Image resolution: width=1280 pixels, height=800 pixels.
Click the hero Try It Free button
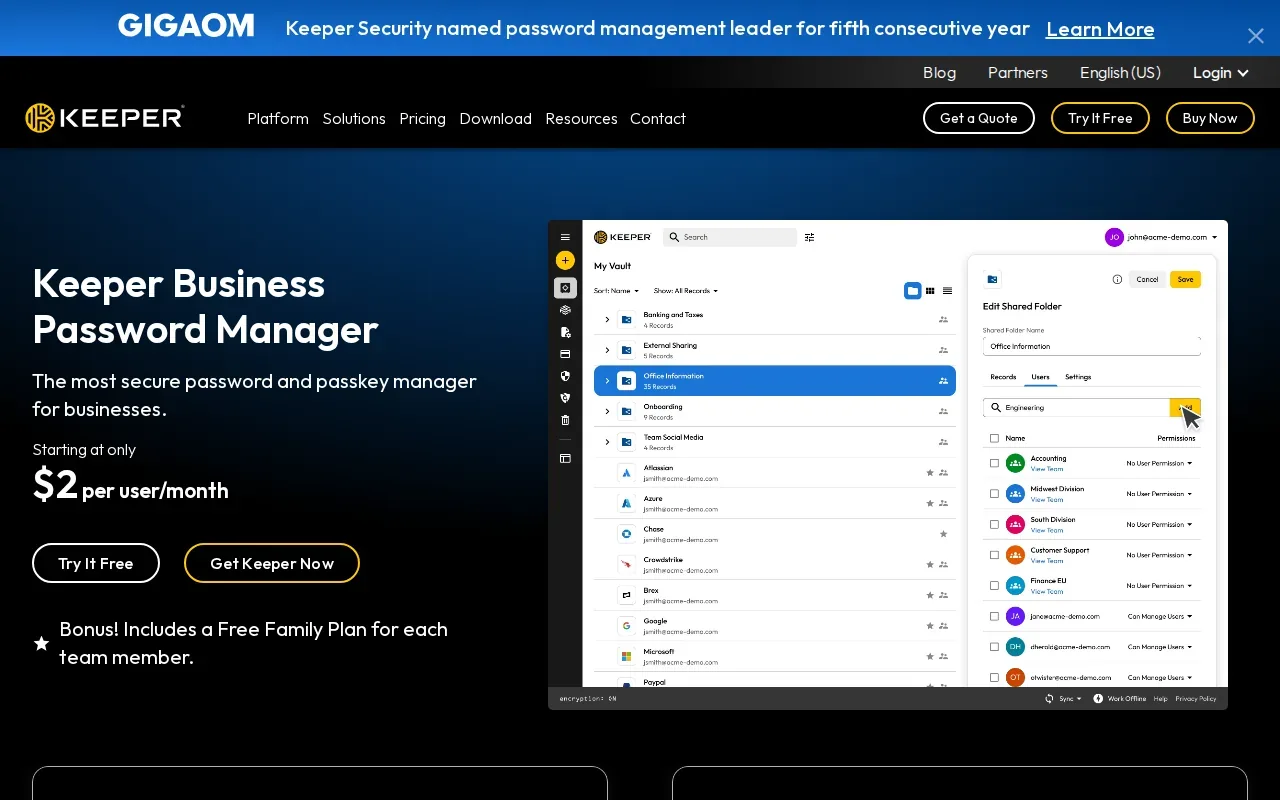point(96,563)
